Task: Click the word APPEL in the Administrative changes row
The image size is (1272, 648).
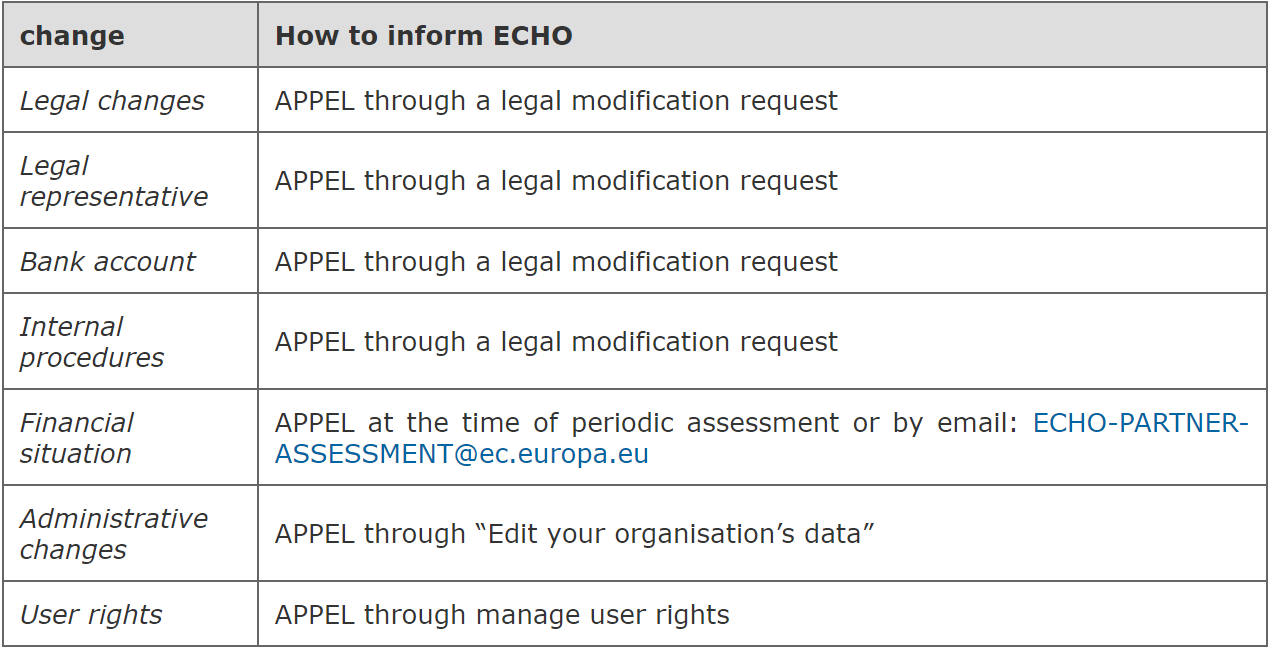Action: click(314, 534)
